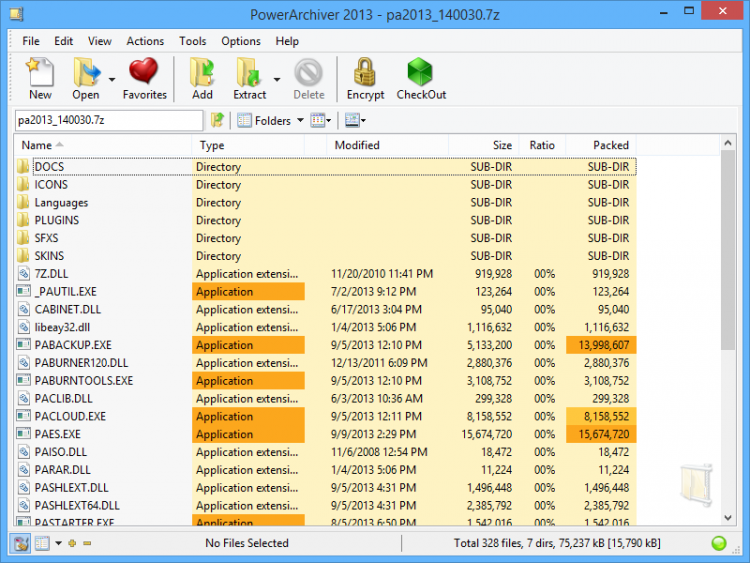The width and height of the screenshot is (750, 563).
Task: Select the PASHLEXT64.DLL file
Action: (x=325, y=505)
